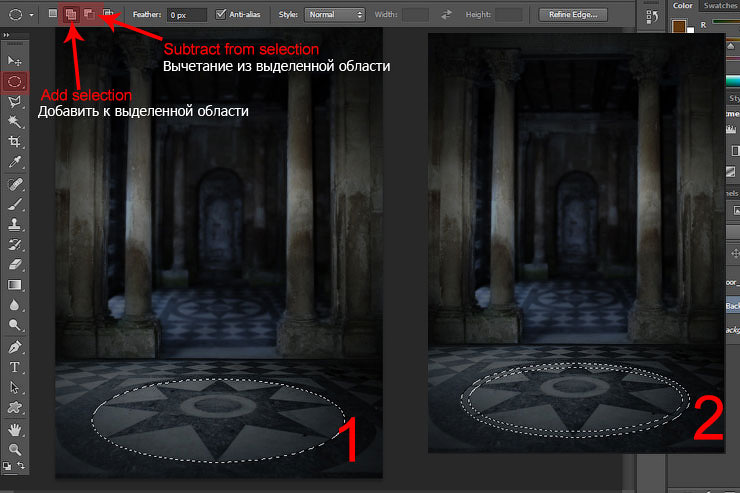The width and height of the screenshot is (740, 493).
Task: Switch to the Swatches tab
Action: (719, 6)
